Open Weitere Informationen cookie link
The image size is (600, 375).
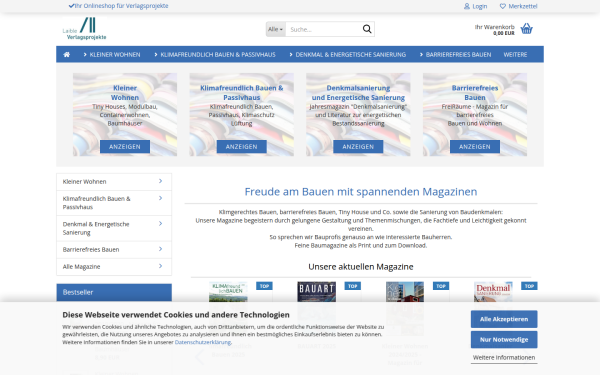pyautogui.click(x=504, y=357)
